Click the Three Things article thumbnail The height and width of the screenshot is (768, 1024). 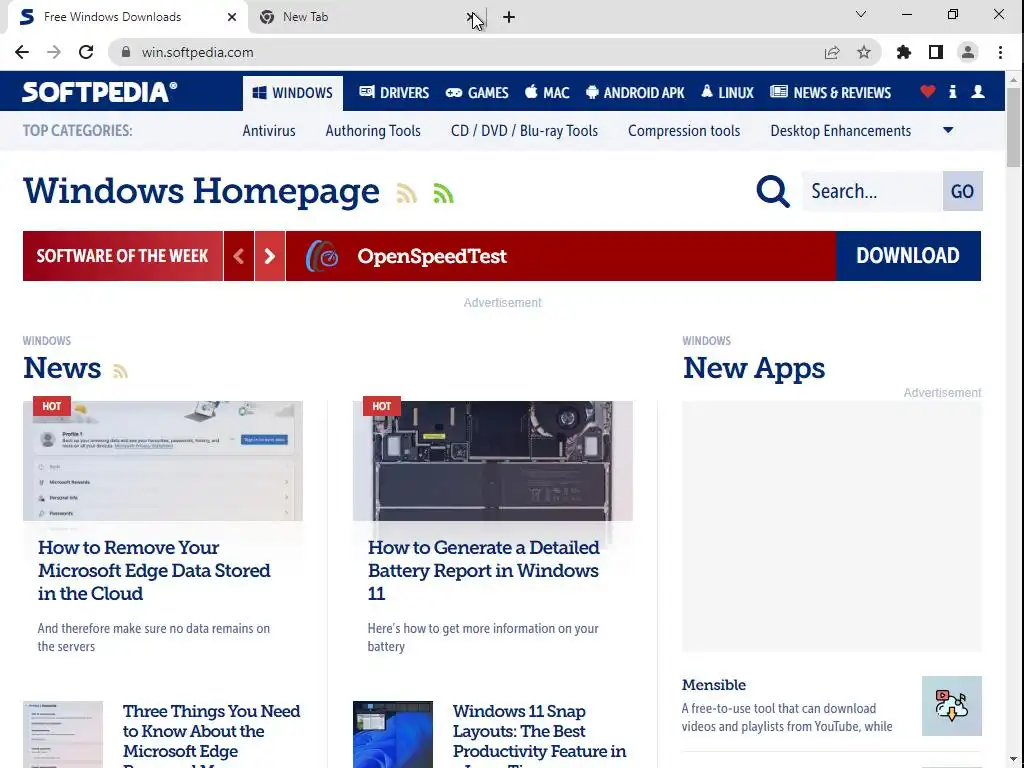(63, 734)
